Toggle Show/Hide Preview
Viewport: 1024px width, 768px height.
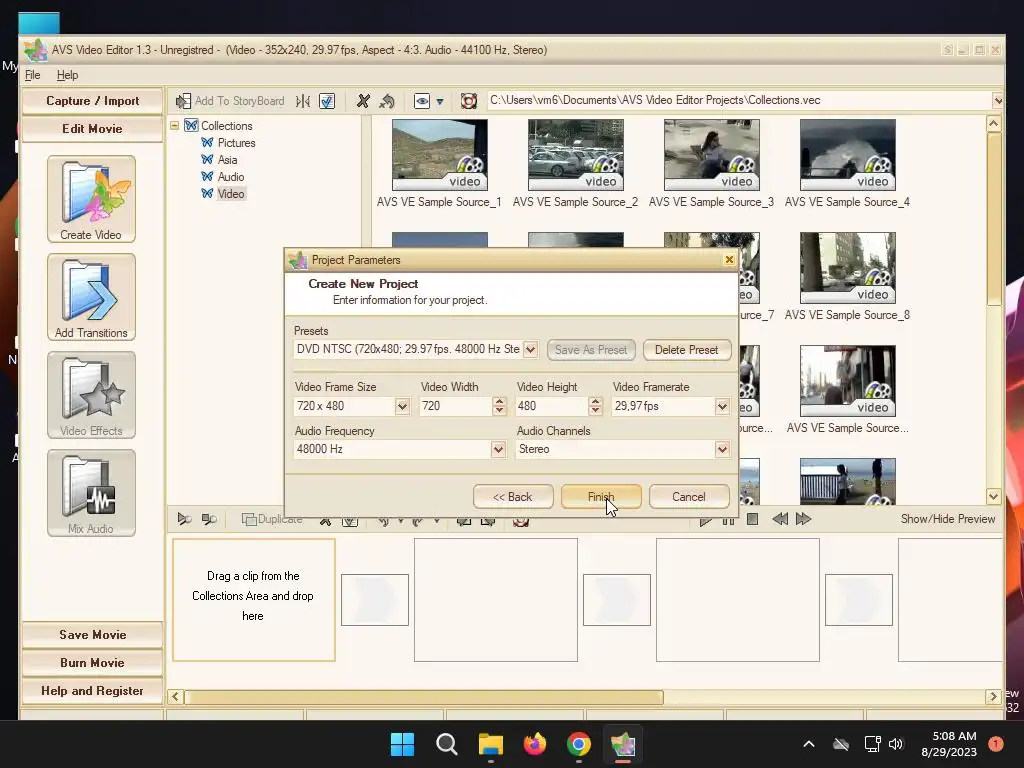click(x=948, y=519)
